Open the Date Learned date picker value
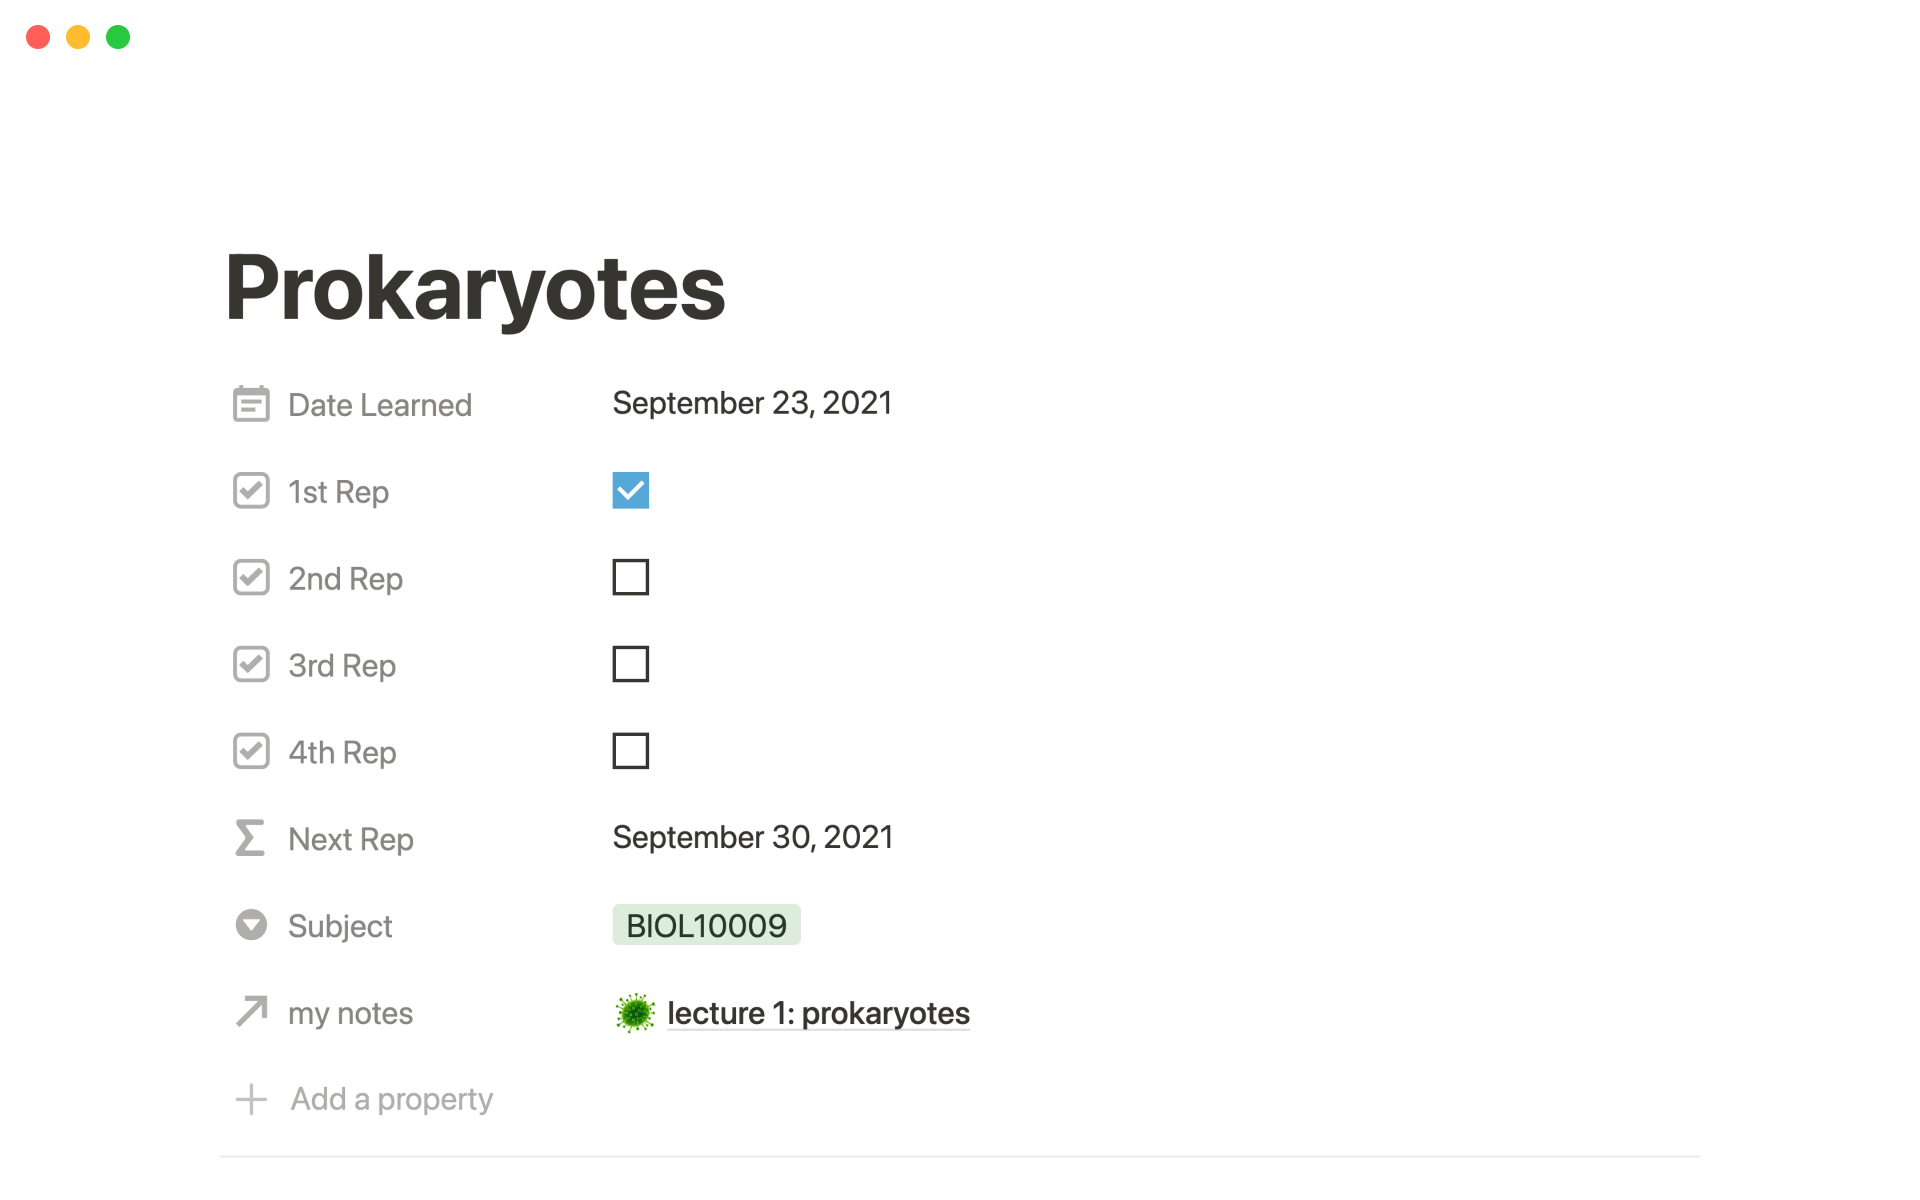 pos(752,403)
